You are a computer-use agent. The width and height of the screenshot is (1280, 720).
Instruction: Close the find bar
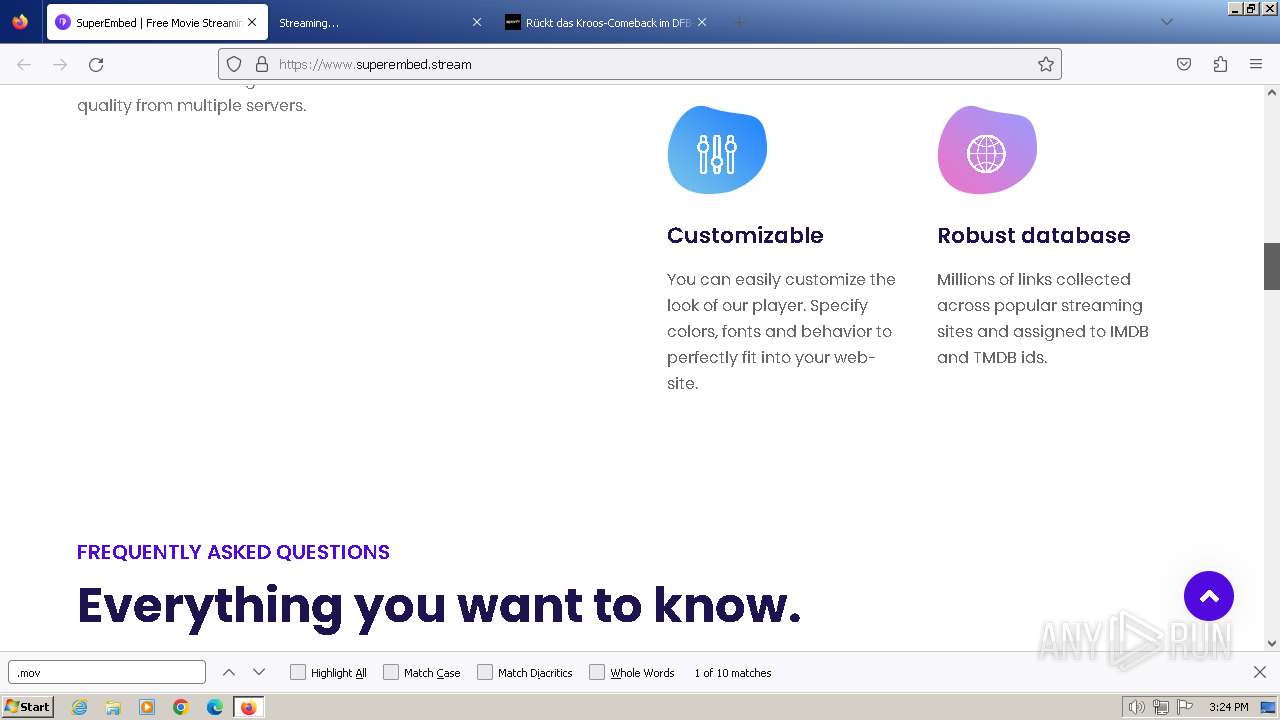point(1260,673)
